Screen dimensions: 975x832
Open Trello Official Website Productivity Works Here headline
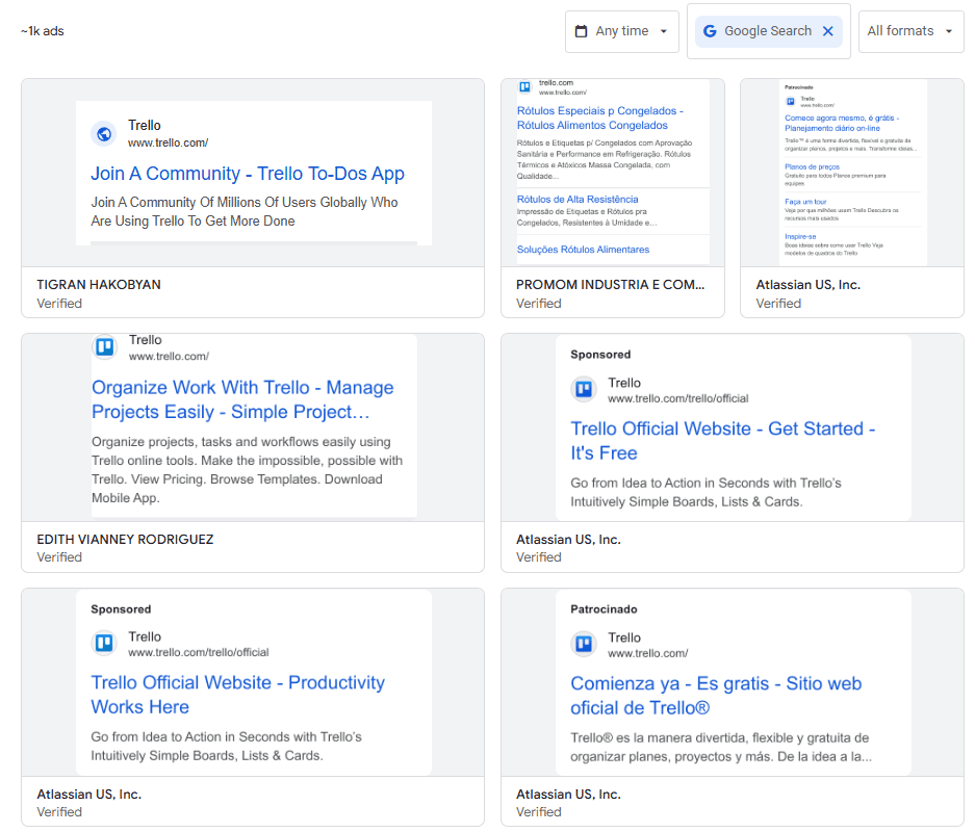(x=238, y=695)
